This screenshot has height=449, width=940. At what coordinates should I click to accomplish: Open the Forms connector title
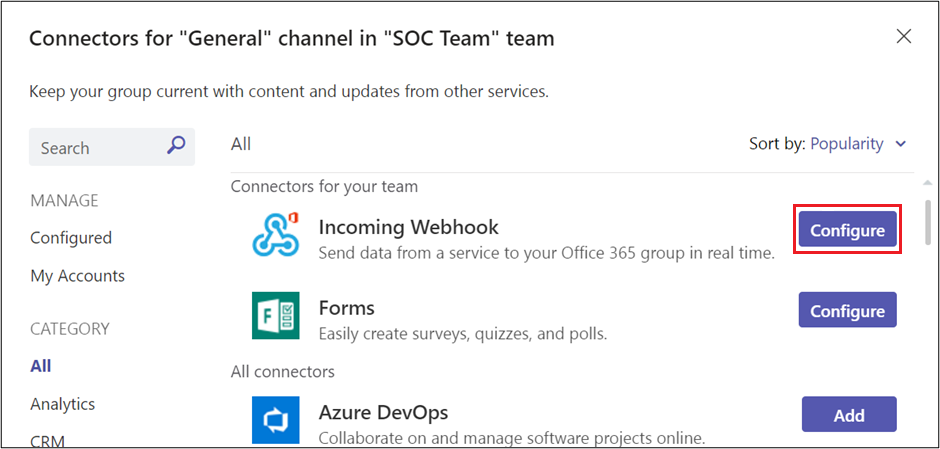click(x=346, y=308)
